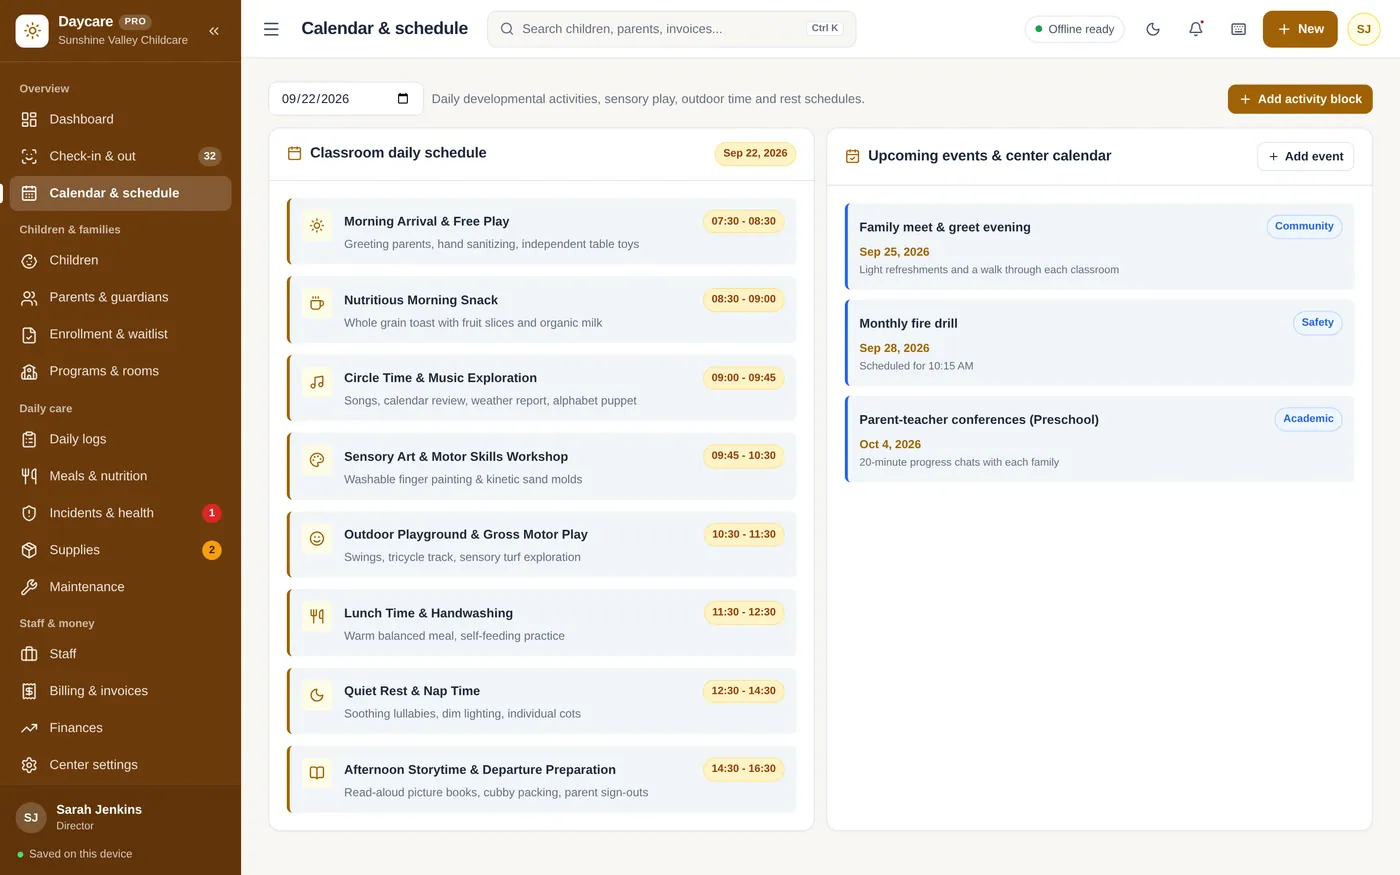This screenshot has height=875, width=1400.
Task: Click the Staff briefcase icon
Action: (x=29, y=654)
